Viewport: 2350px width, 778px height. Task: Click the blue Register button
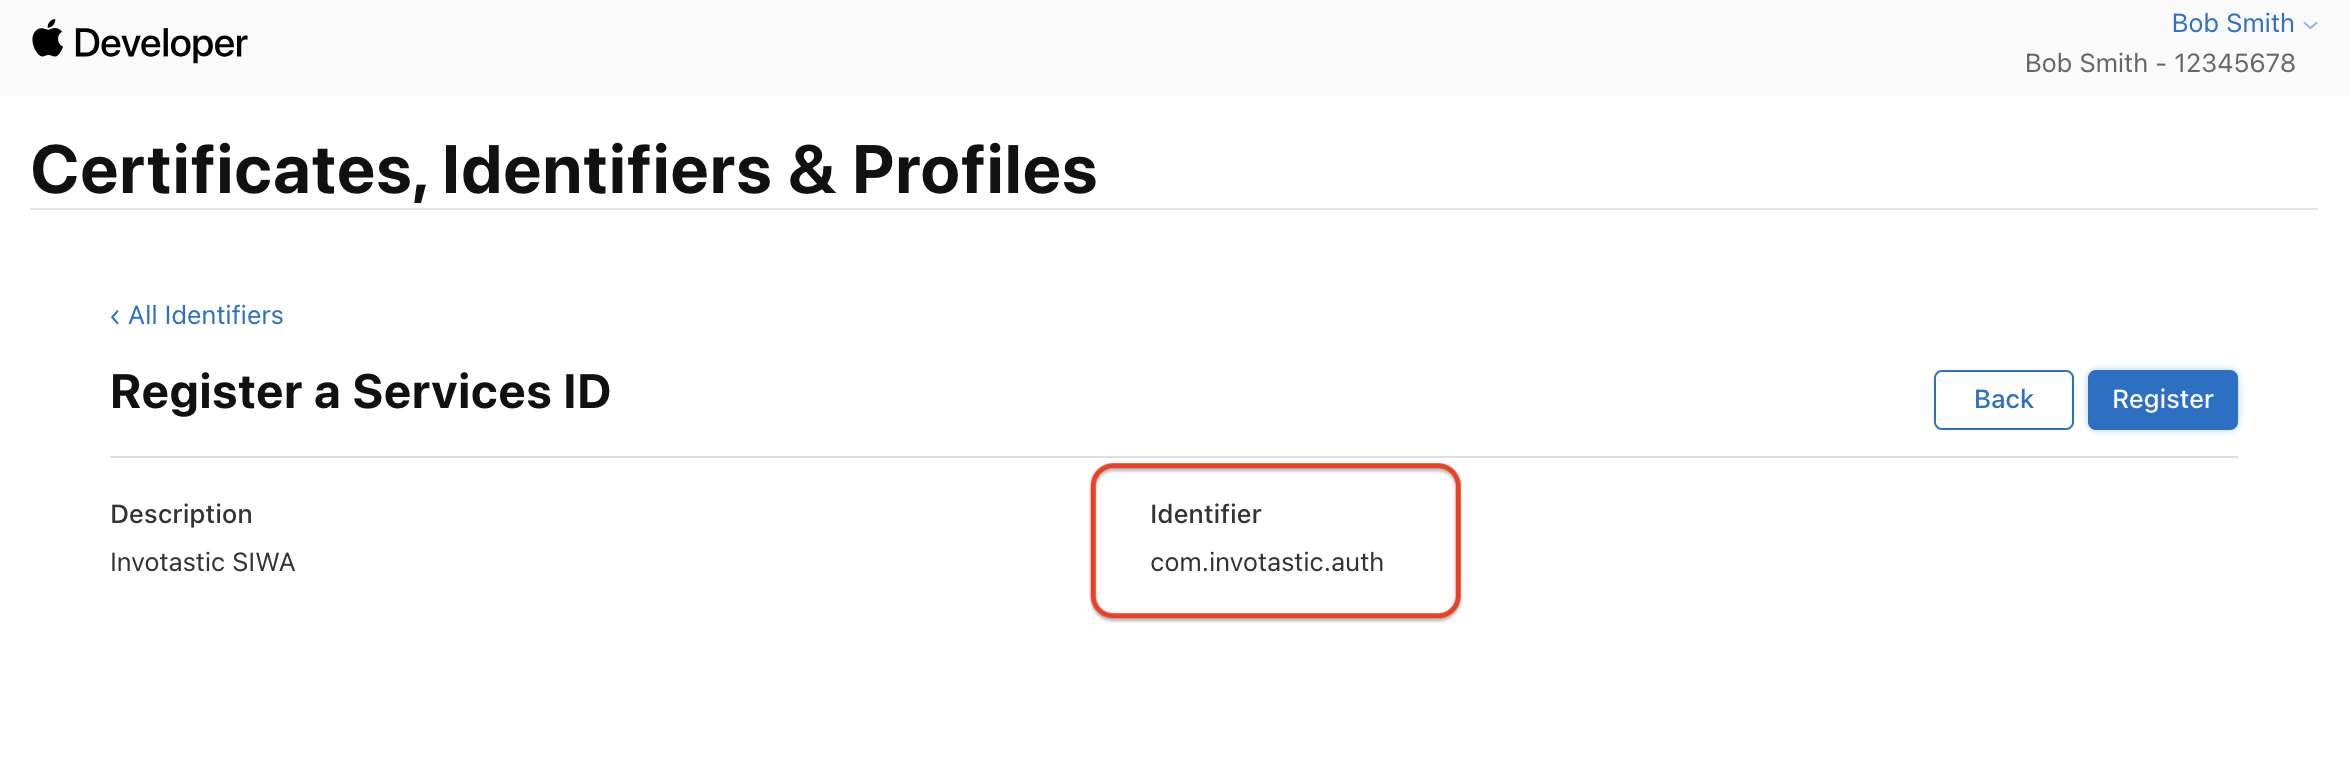point(2162,400)
